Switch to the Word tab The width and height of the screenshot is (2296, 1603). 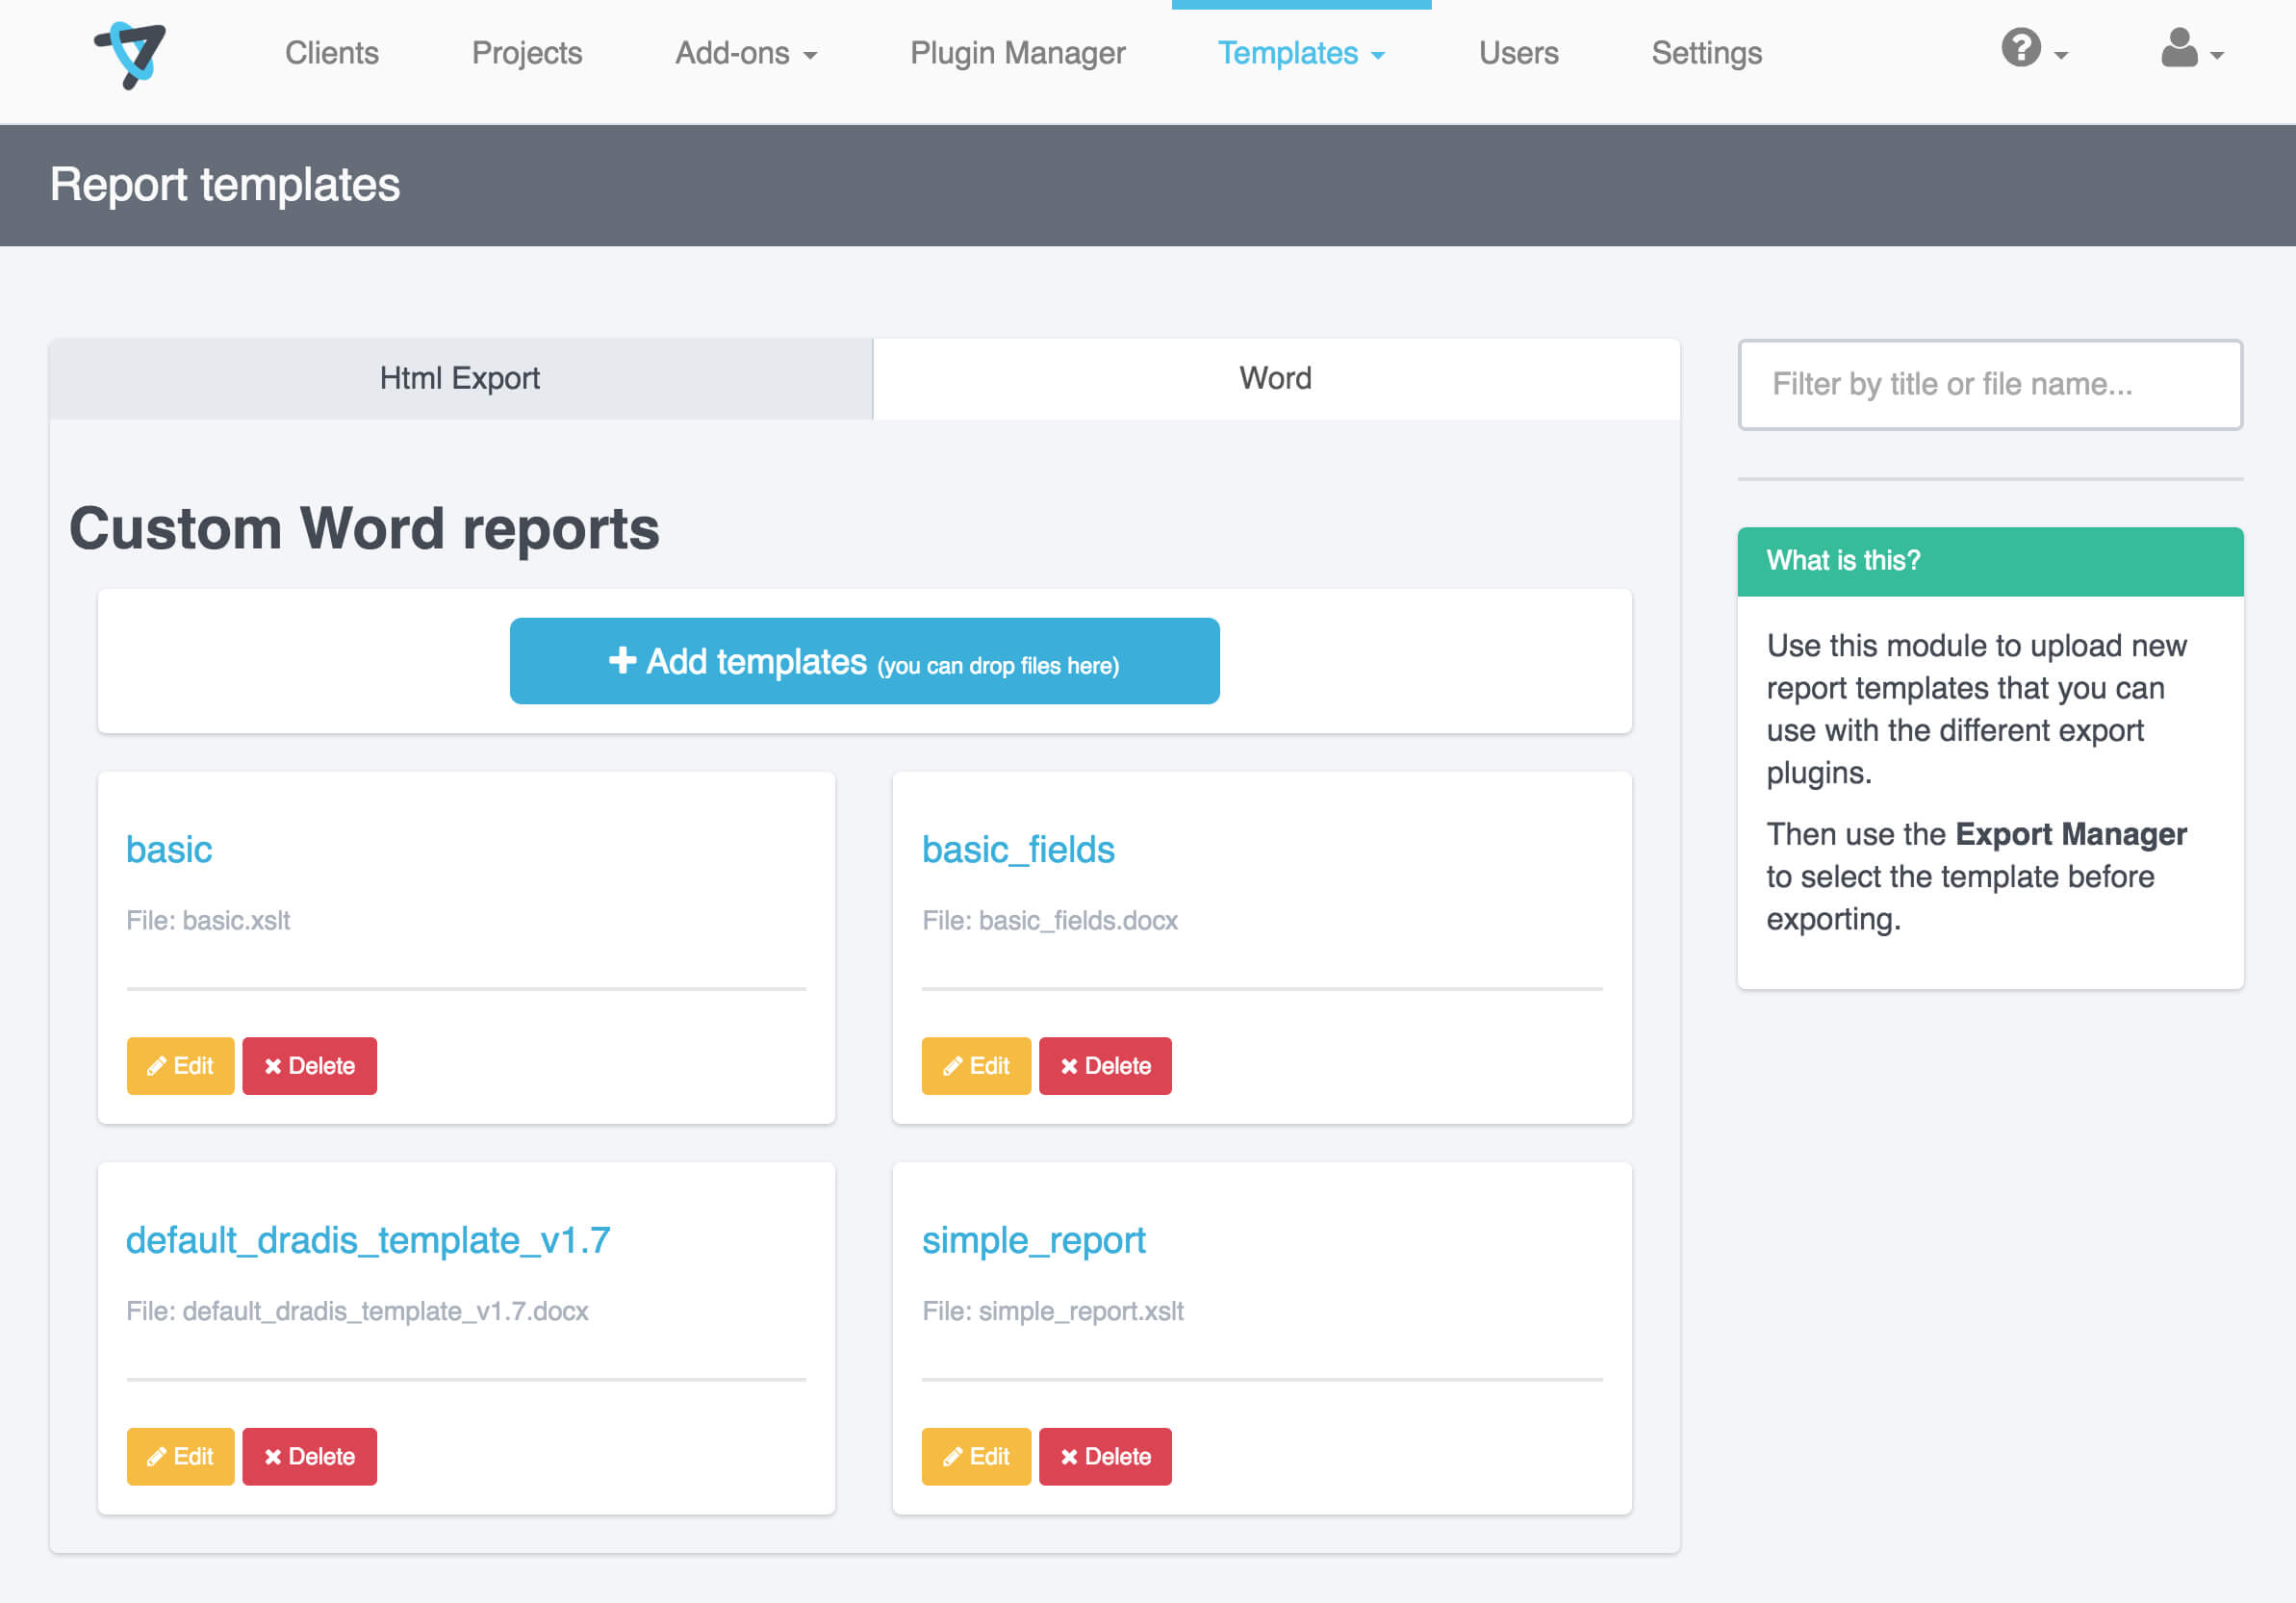click(1274, 378)
